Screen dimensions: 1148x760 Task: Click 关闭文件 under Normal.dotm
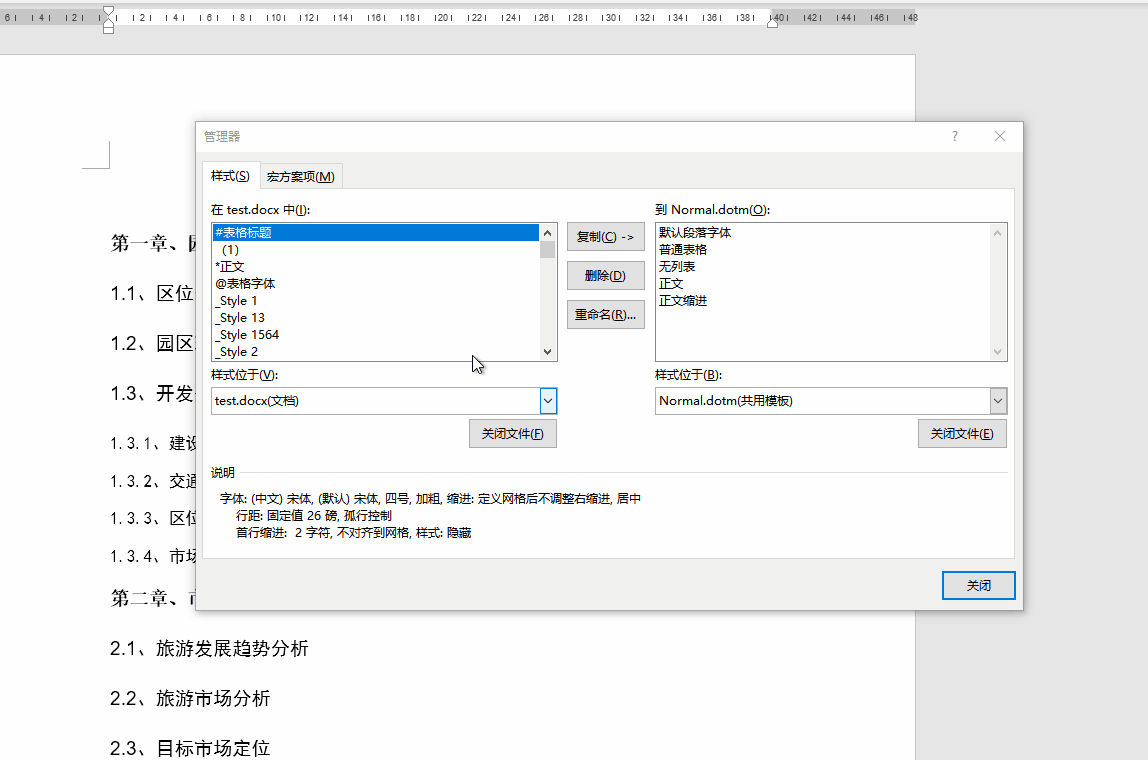pyautogui.click(x=962, y=433)
